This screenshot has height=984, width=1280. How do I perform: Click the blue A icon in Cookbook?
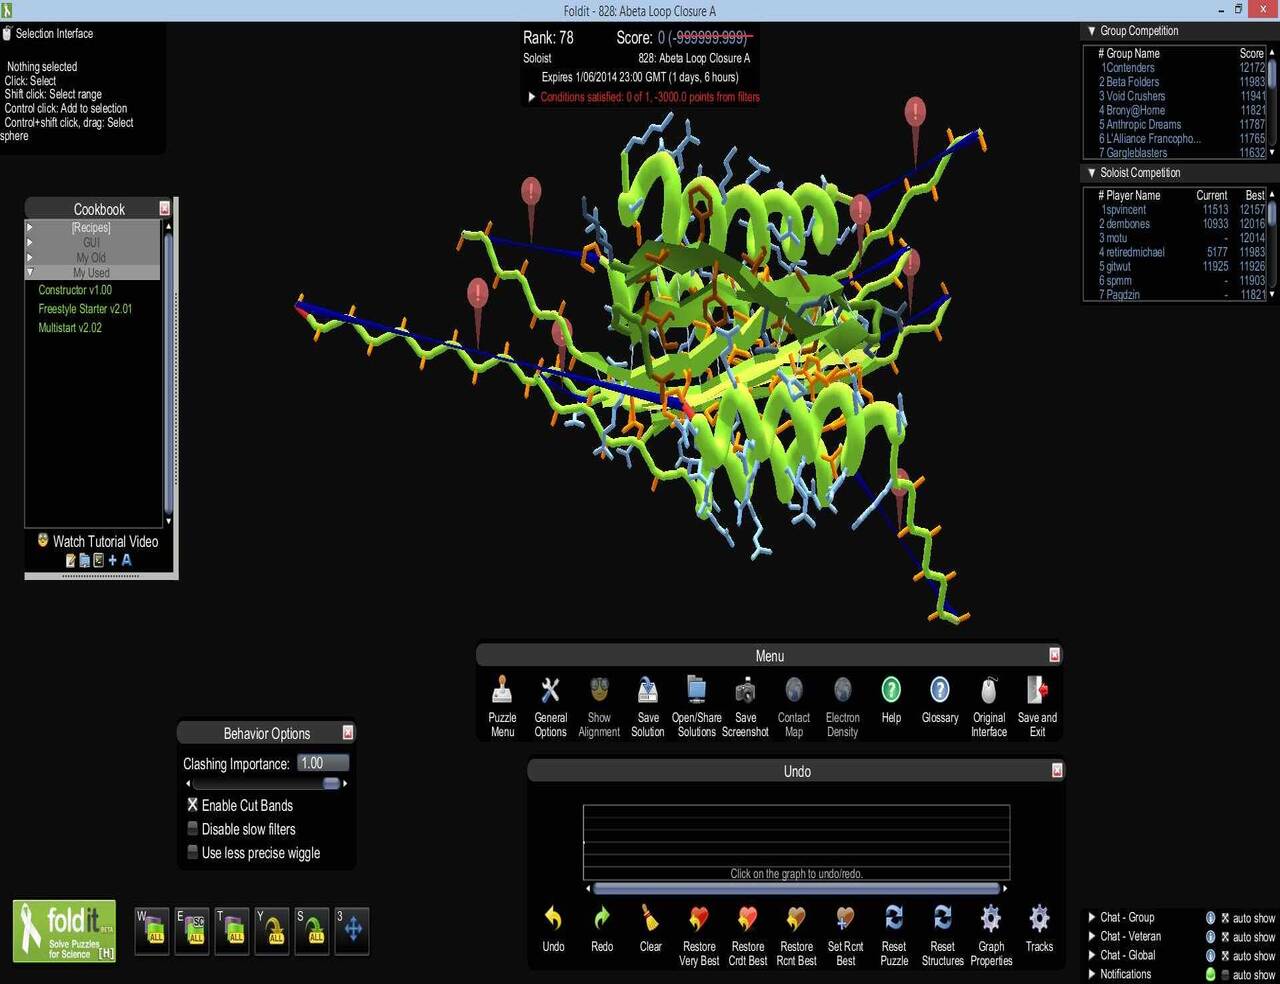point(127,560)
